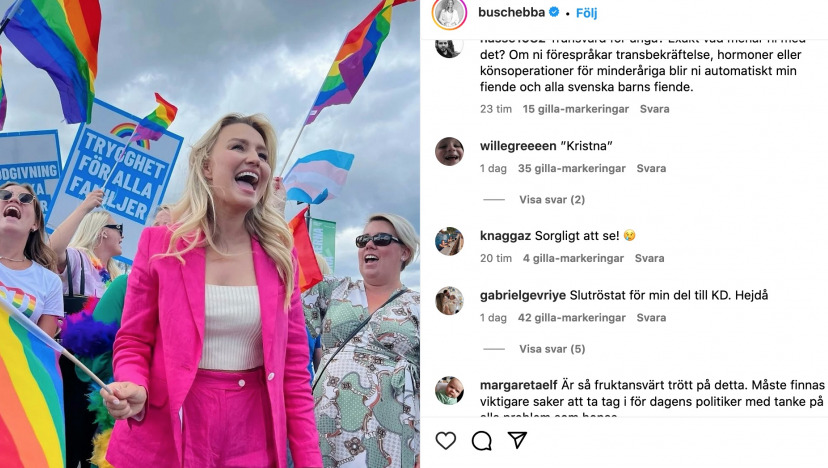Screen dimensions: 828x468
Task: Open knaggaz's avatar
Action: pyautogui.click(x=449, y=241)
